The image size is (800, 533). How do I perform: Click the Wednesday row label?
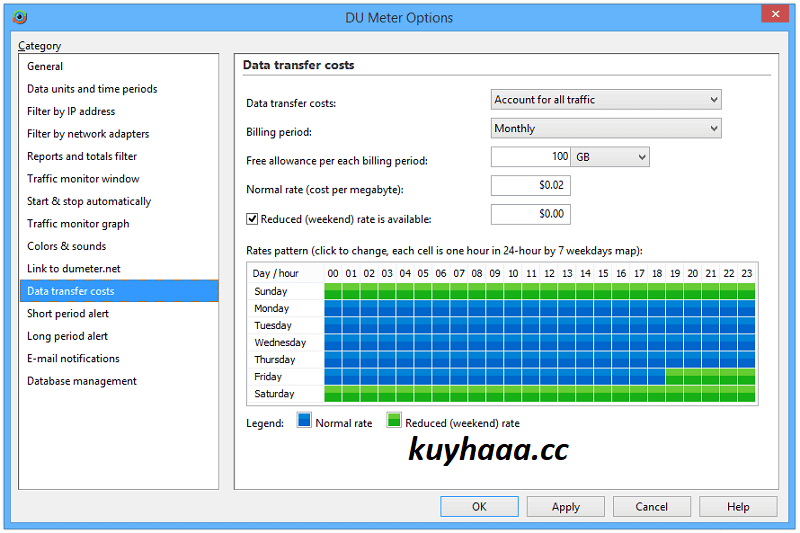[x=280, y=342]
